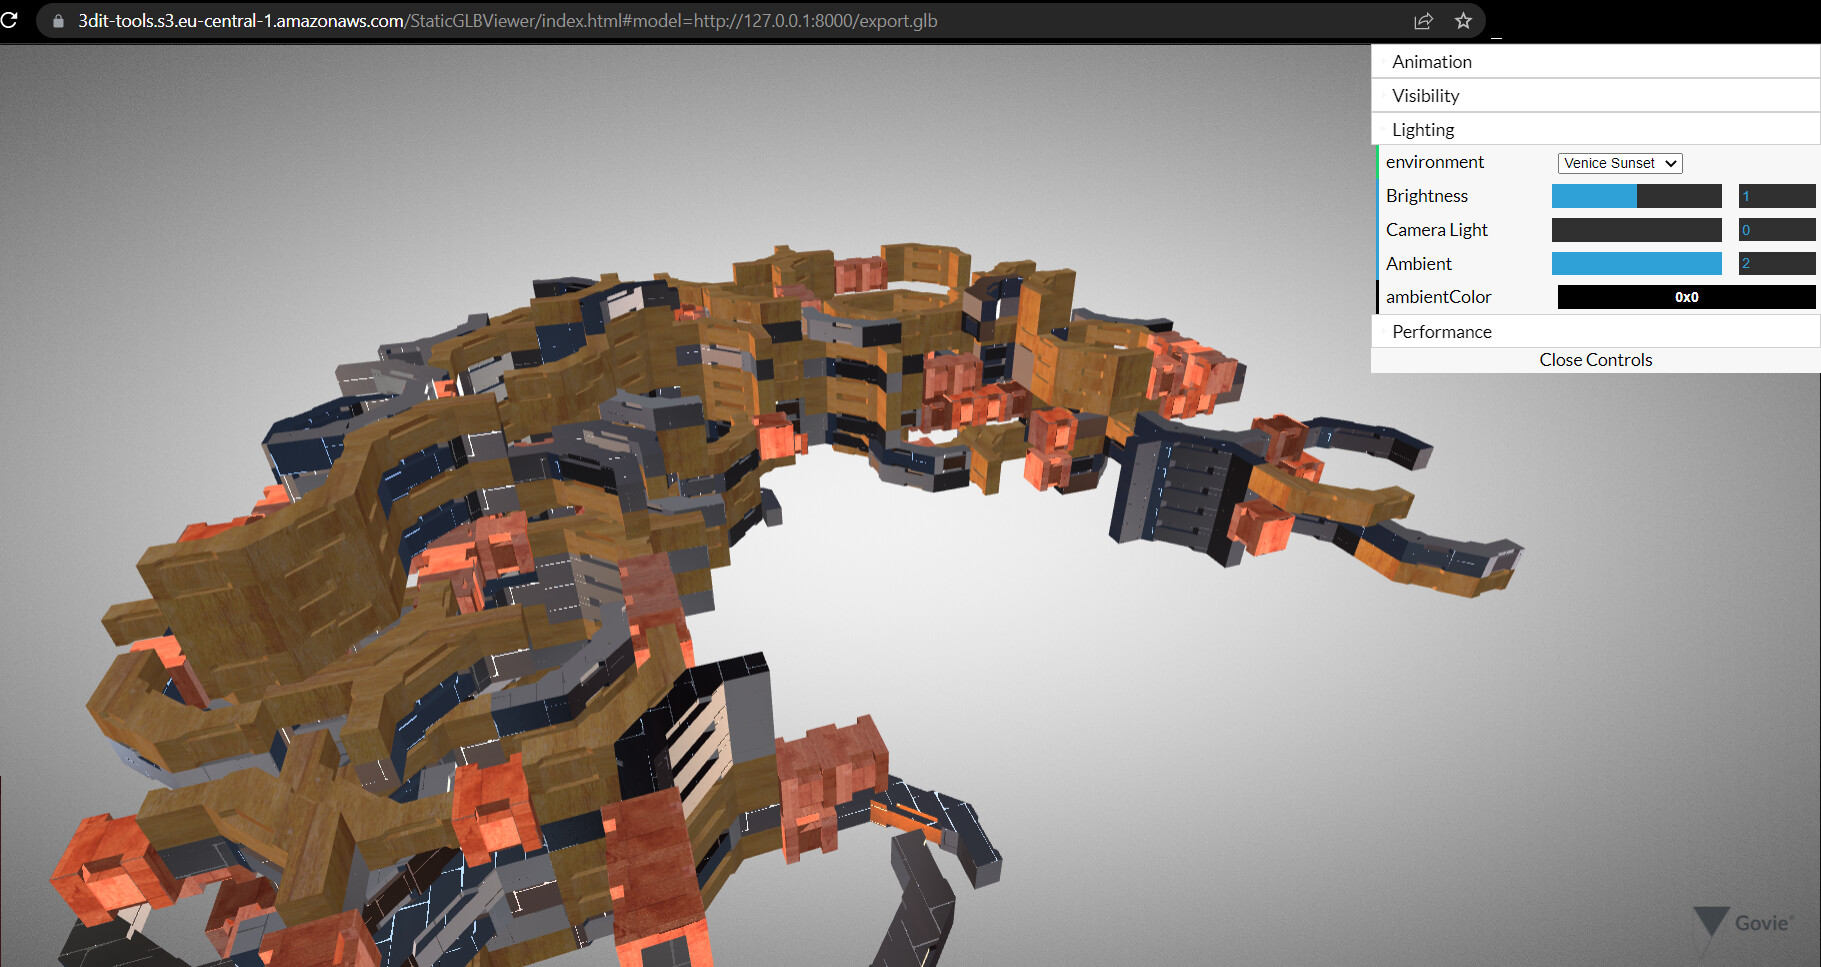Bookmark this page with the star

[x=1463, y=21]
